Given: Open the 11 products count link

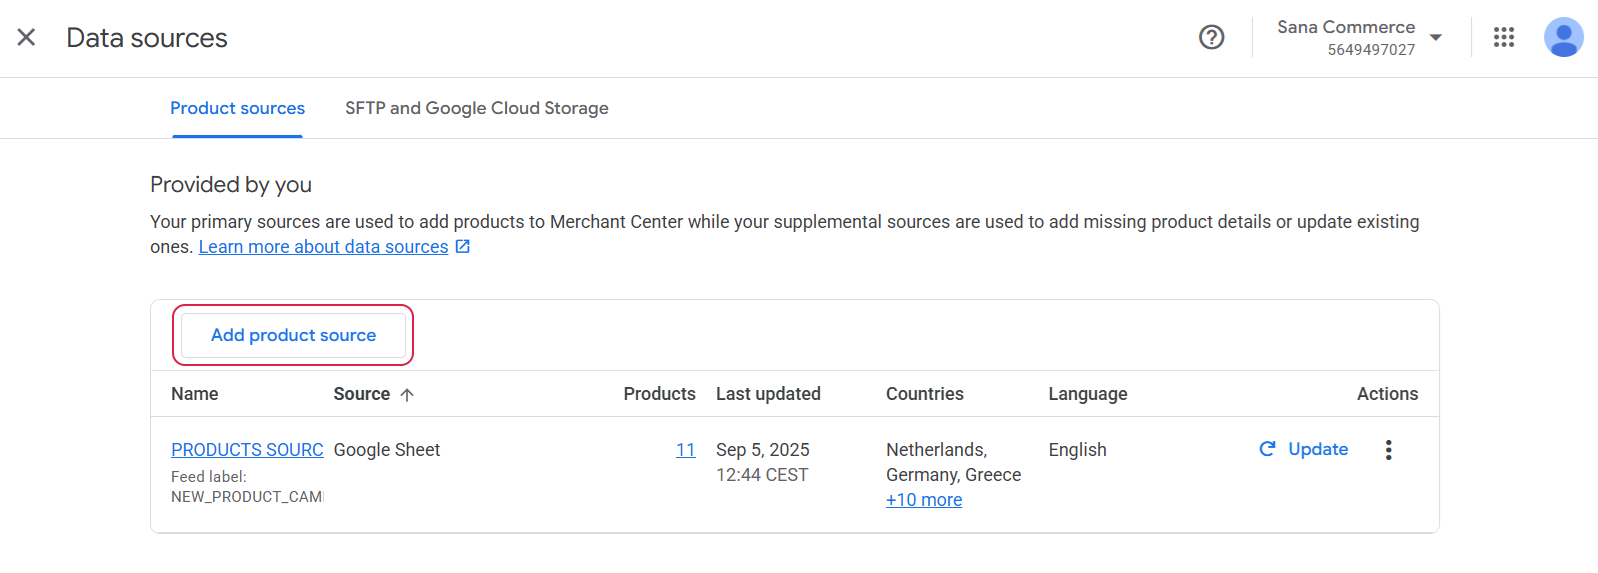Looking at the screenshot, I should coord(685,450).
